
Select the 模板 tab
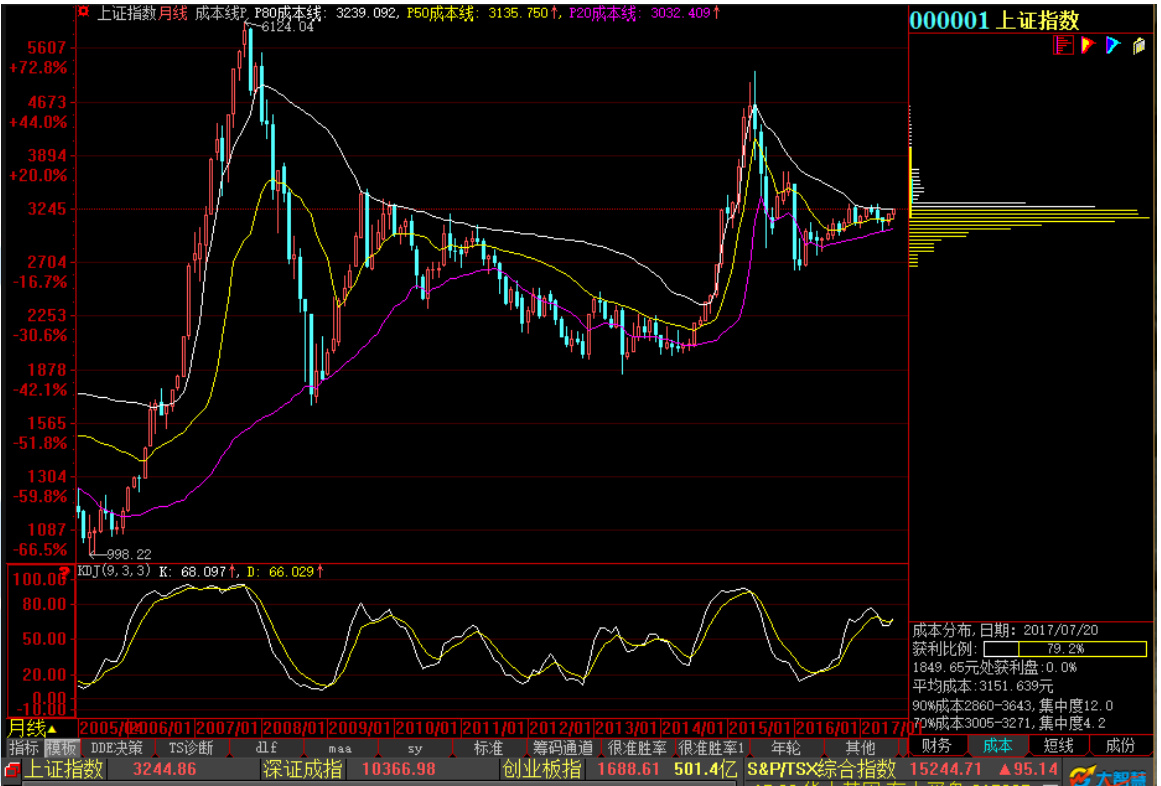coord(61,748)
